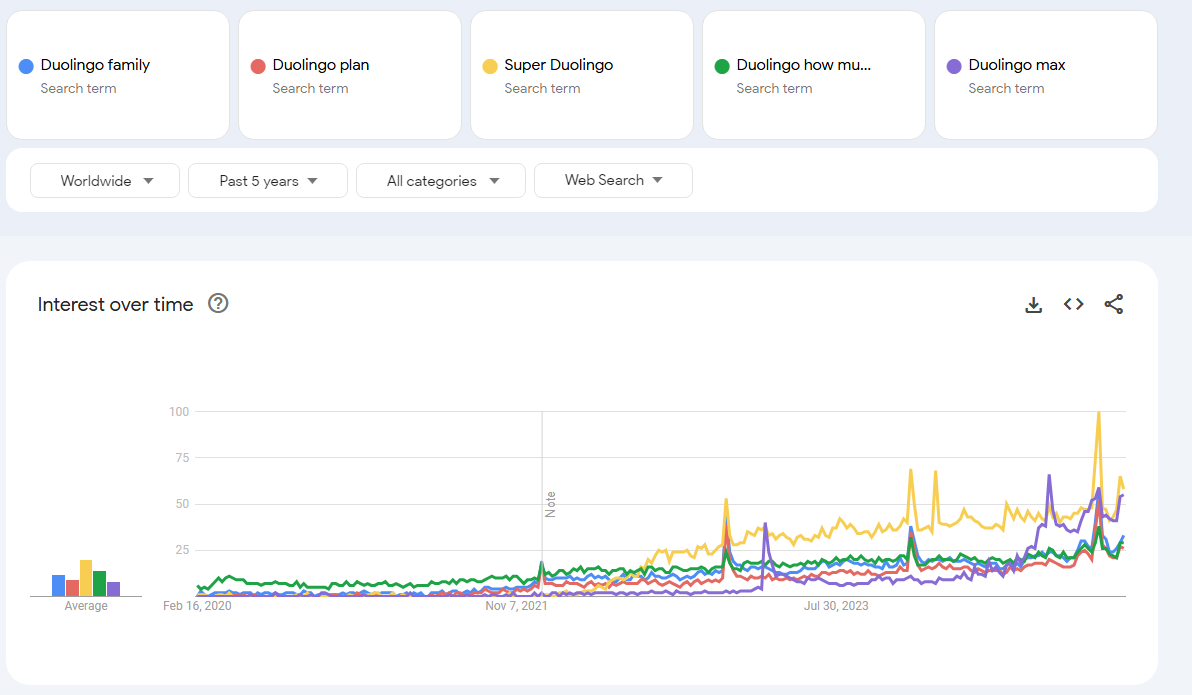Click the Note marker on the chart

click(x=550, y=504)
